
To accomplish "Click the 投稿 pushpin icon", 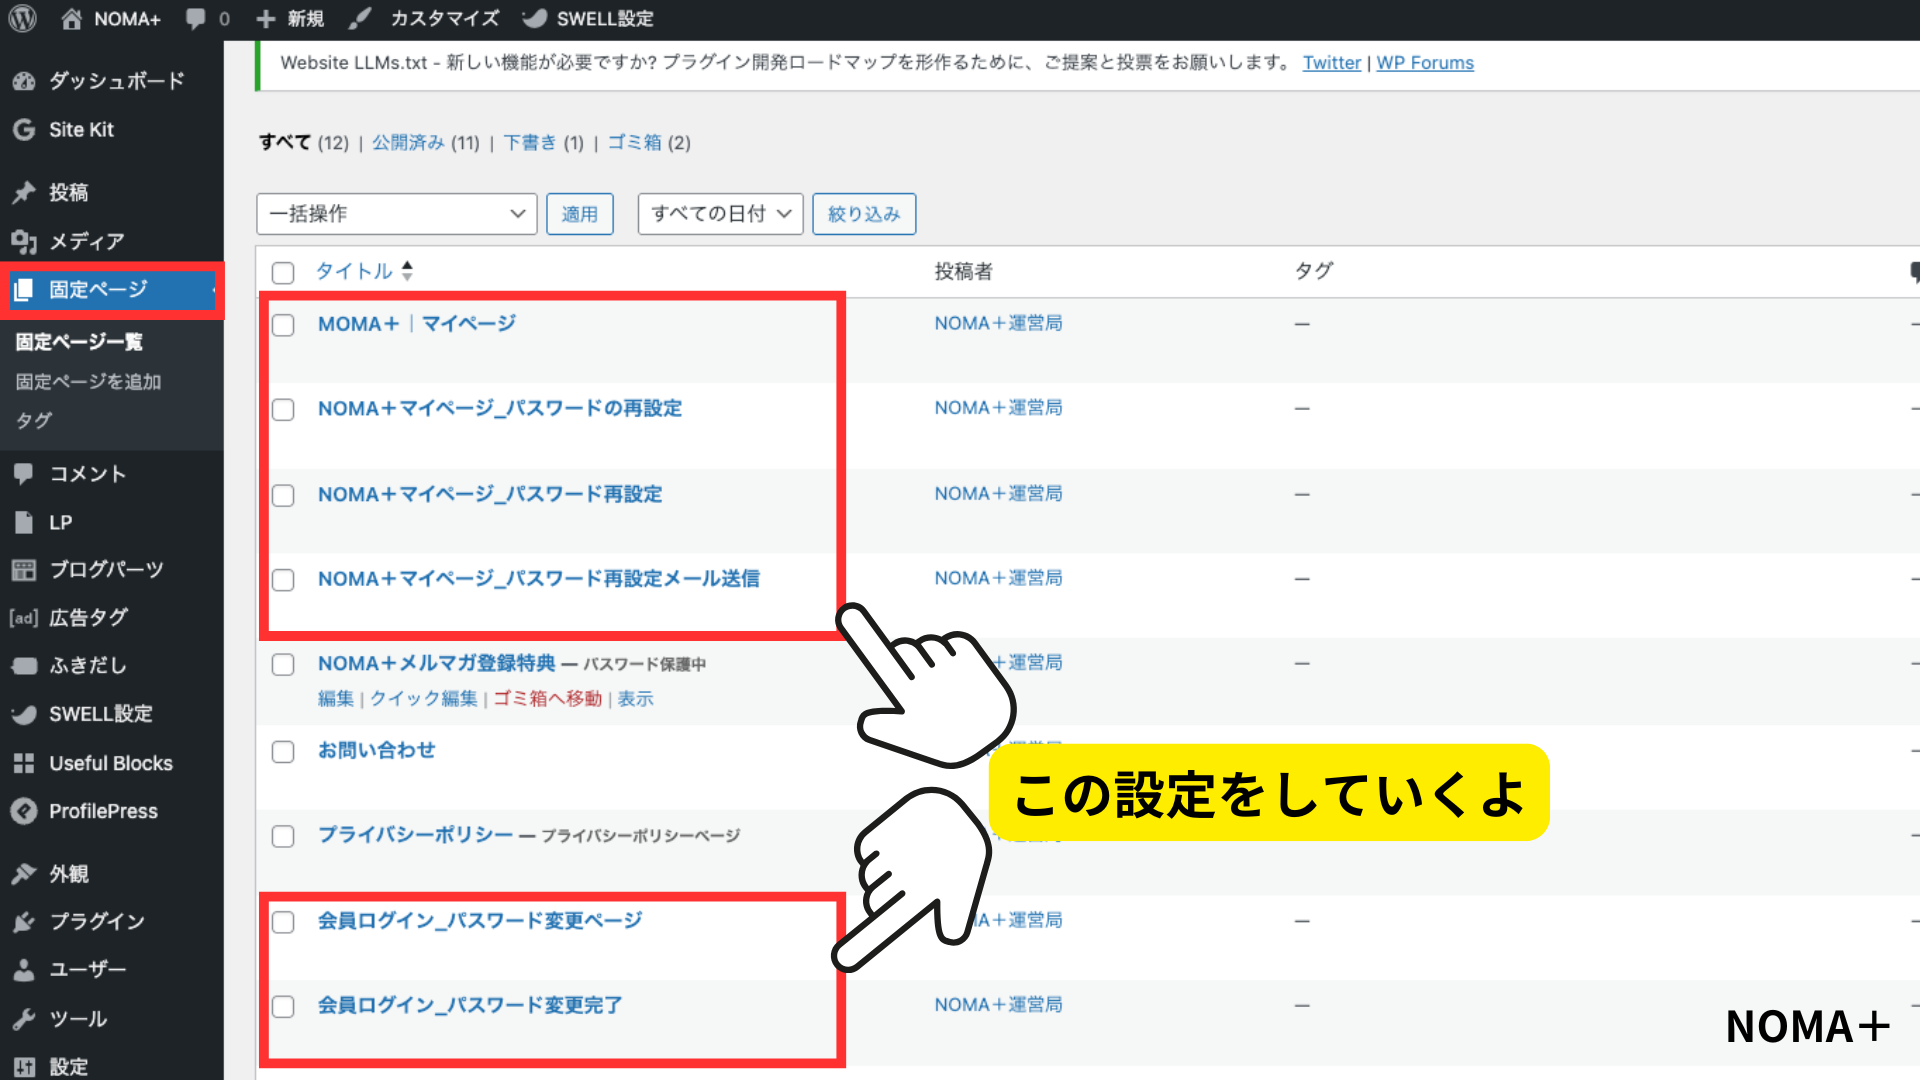I will point(24,192).
